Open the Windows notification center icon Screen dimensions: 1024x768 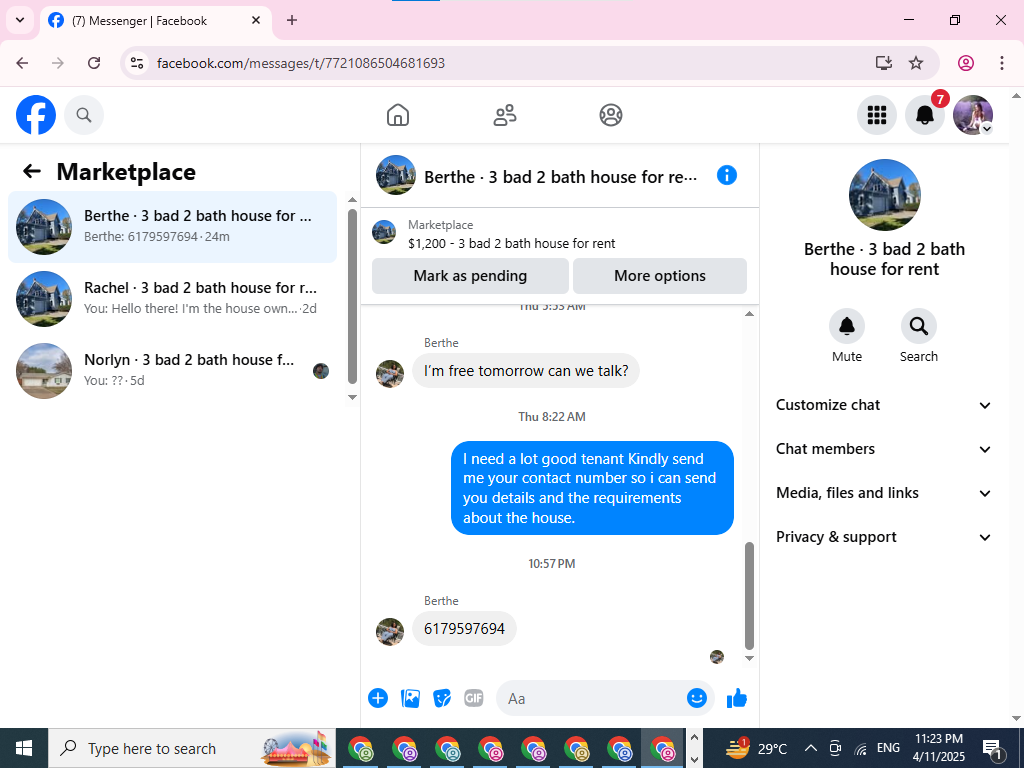click(x=992, y=748)
